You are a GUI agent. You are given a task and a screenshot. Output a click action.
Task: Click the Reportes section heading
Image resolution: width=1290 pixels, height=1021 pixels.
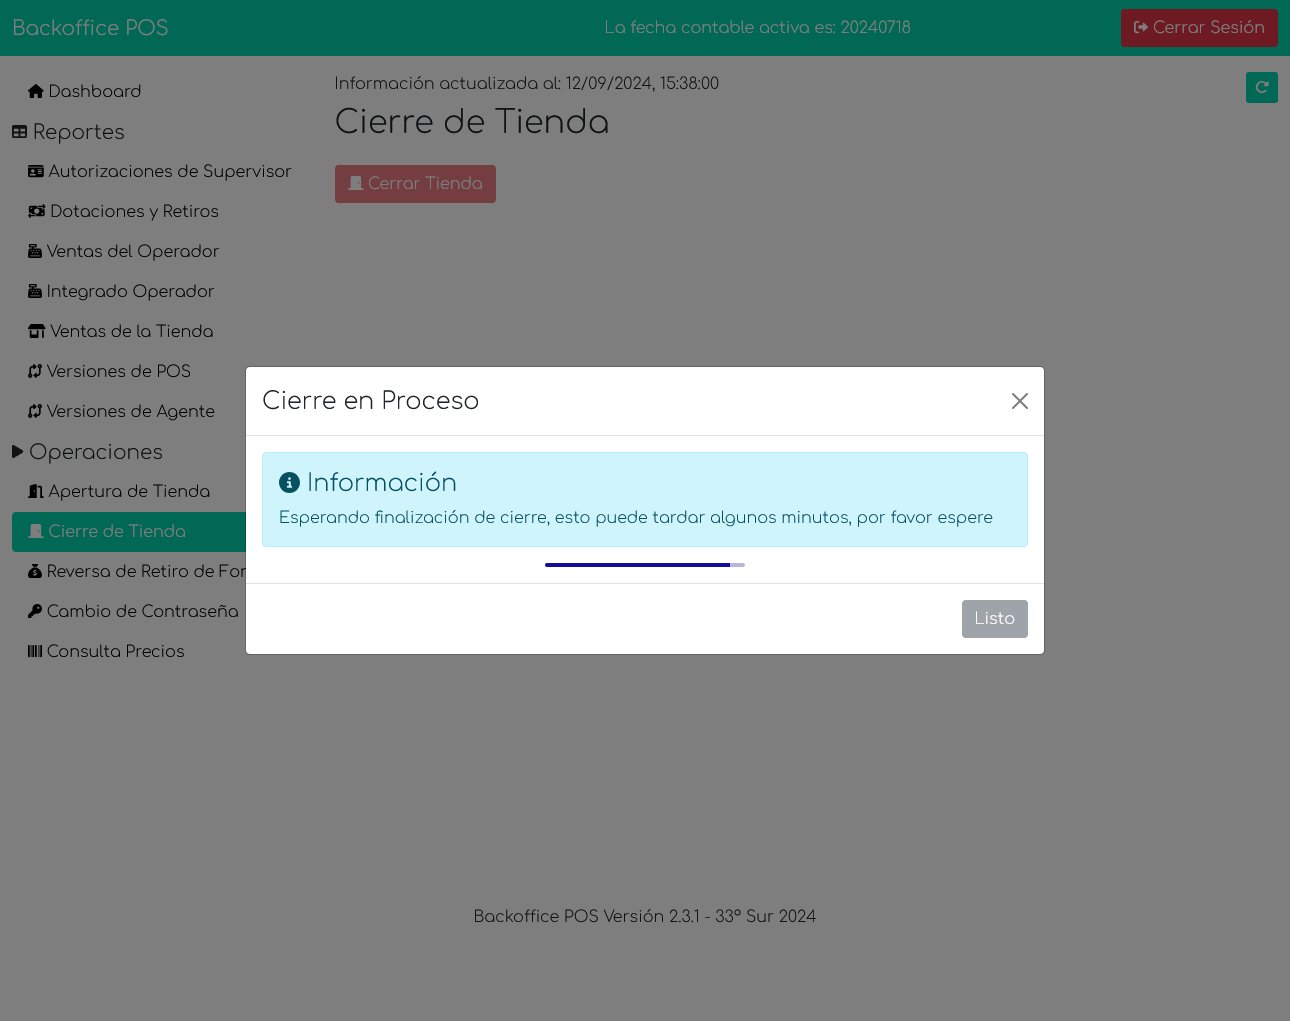point(79,132)
